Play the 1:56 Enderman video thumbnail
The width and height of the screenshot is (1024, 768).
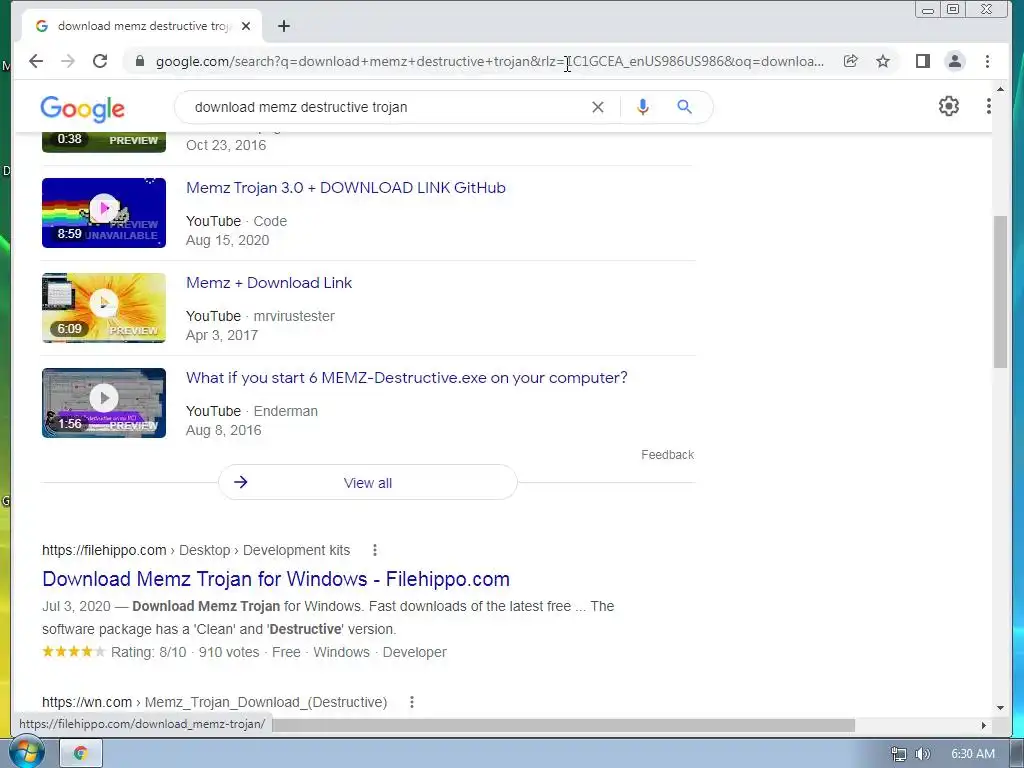tap(104, 403)
